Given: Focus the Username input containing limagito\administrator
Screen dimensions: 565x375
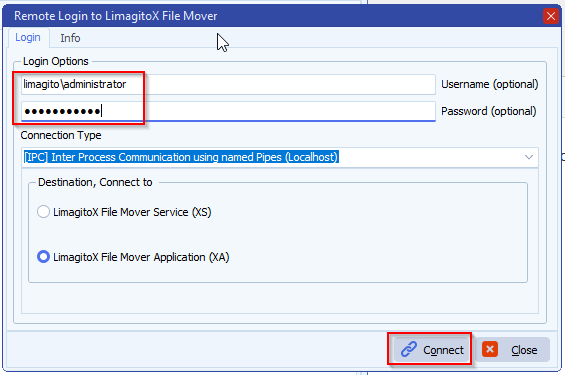Looking at the screenshot, I should [228, 84].
